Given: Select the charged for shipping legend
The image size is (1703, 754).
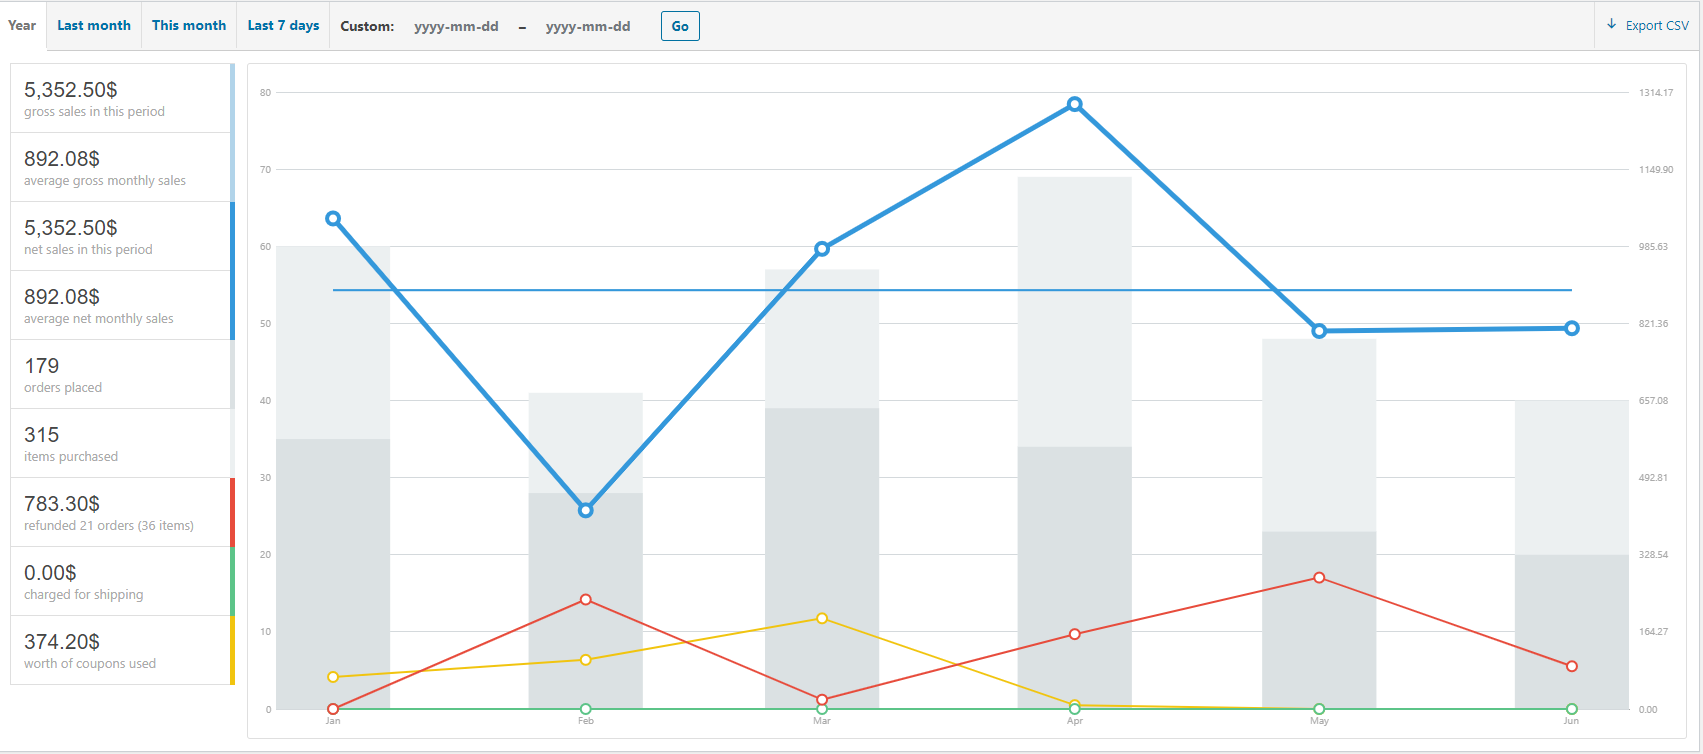Looking at the screenshot, I should click(x=120, y=582).
